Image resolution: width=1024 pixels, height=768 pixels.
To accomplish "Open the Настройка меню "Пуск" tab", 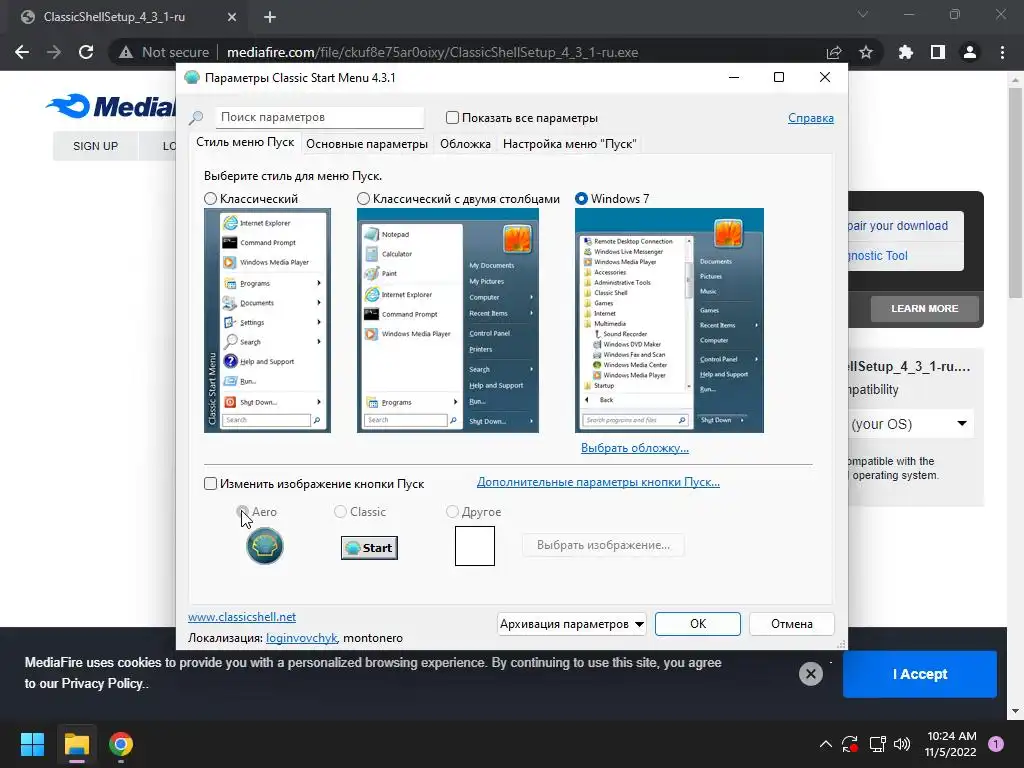I will point(569,144).
